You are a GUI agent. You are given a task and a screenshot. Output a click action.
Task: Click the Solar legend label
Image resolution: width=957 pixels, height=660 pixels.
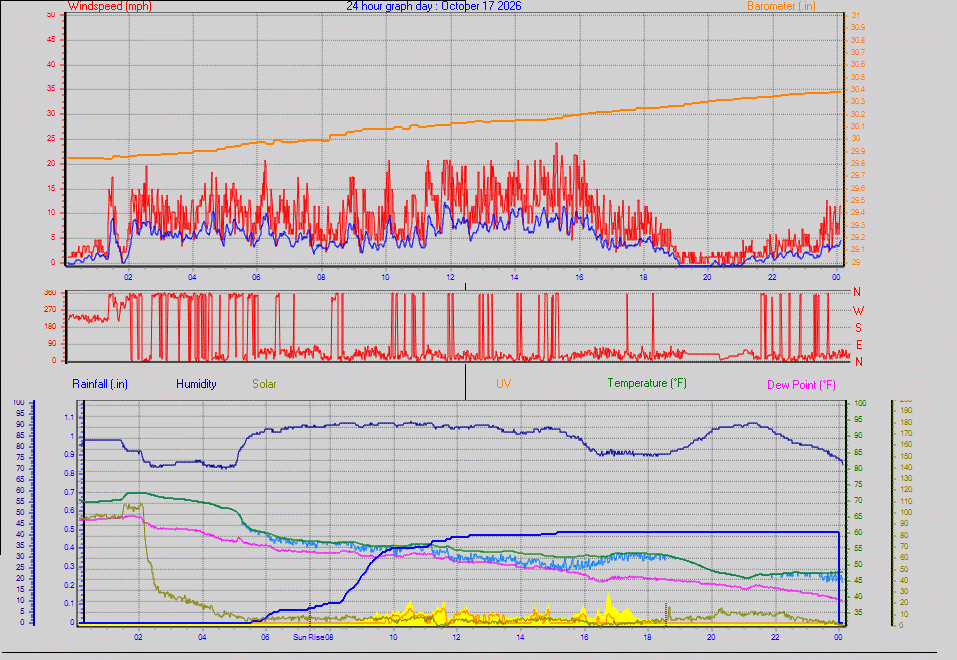click(x=264, y=384)
